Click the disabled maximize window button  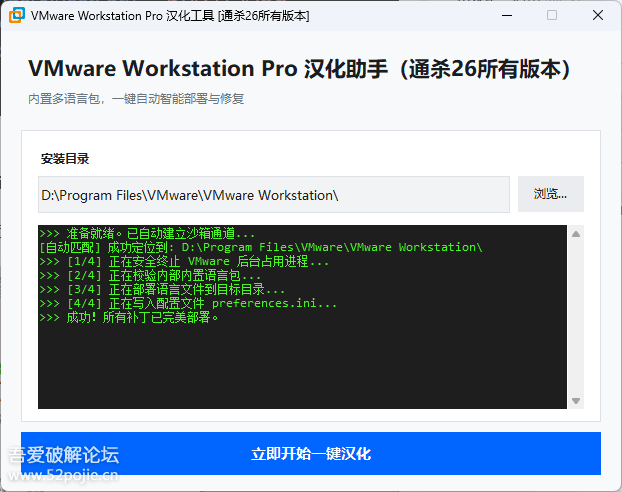(x=552, y=15)
